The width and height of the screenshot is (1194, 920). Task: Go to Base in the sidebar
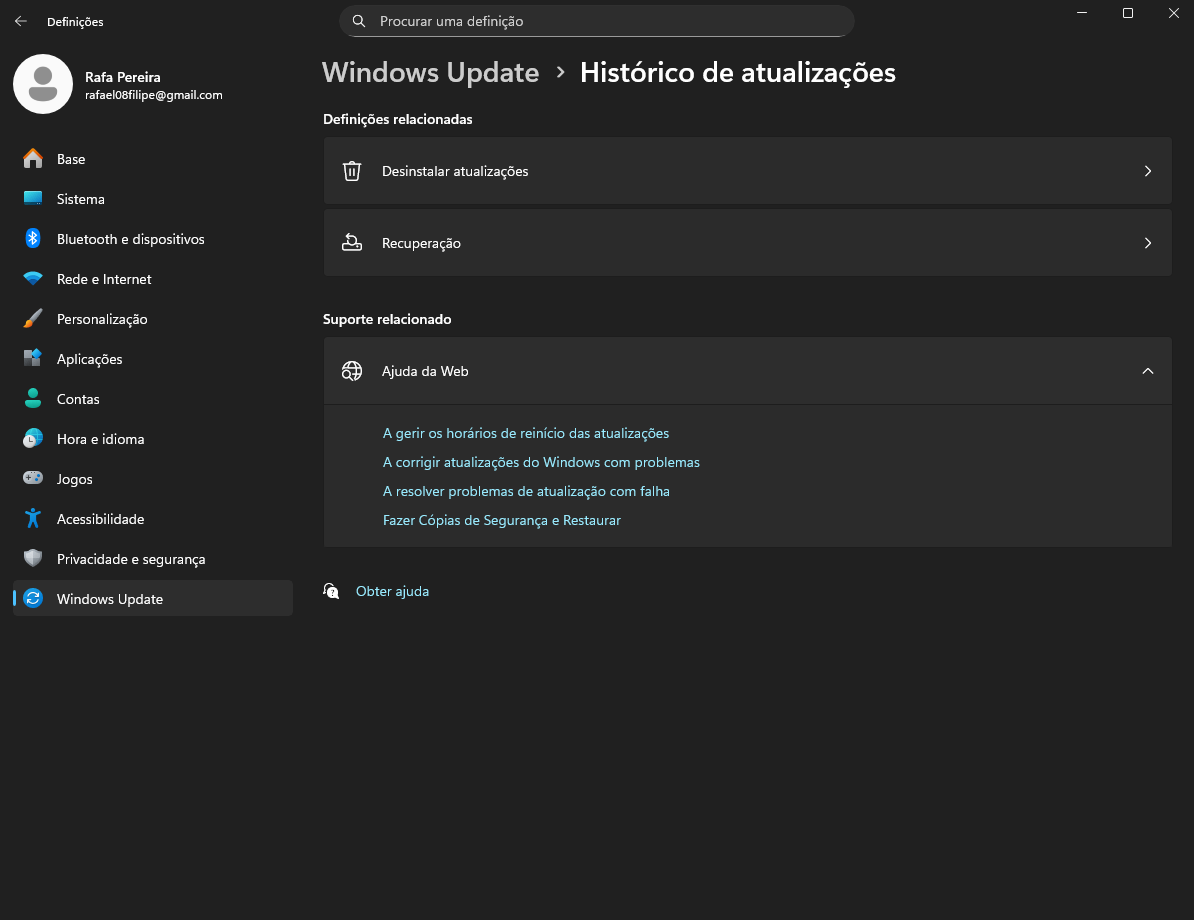pyautogui.click(x=153, y=158)
